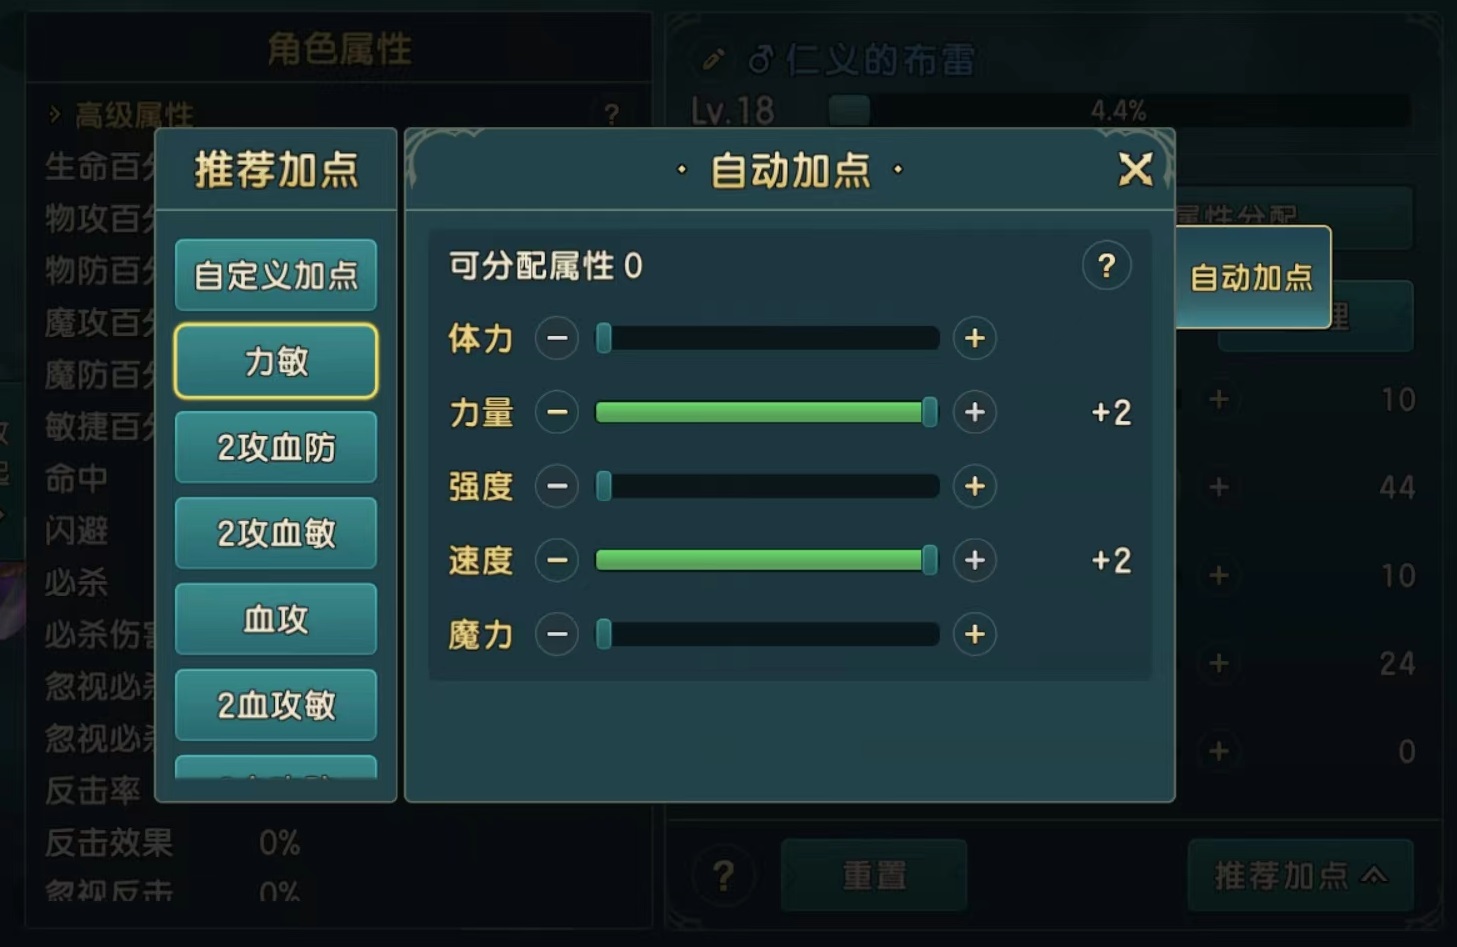
Task: Select the 自定义加点 option
Action: (276, 275)
